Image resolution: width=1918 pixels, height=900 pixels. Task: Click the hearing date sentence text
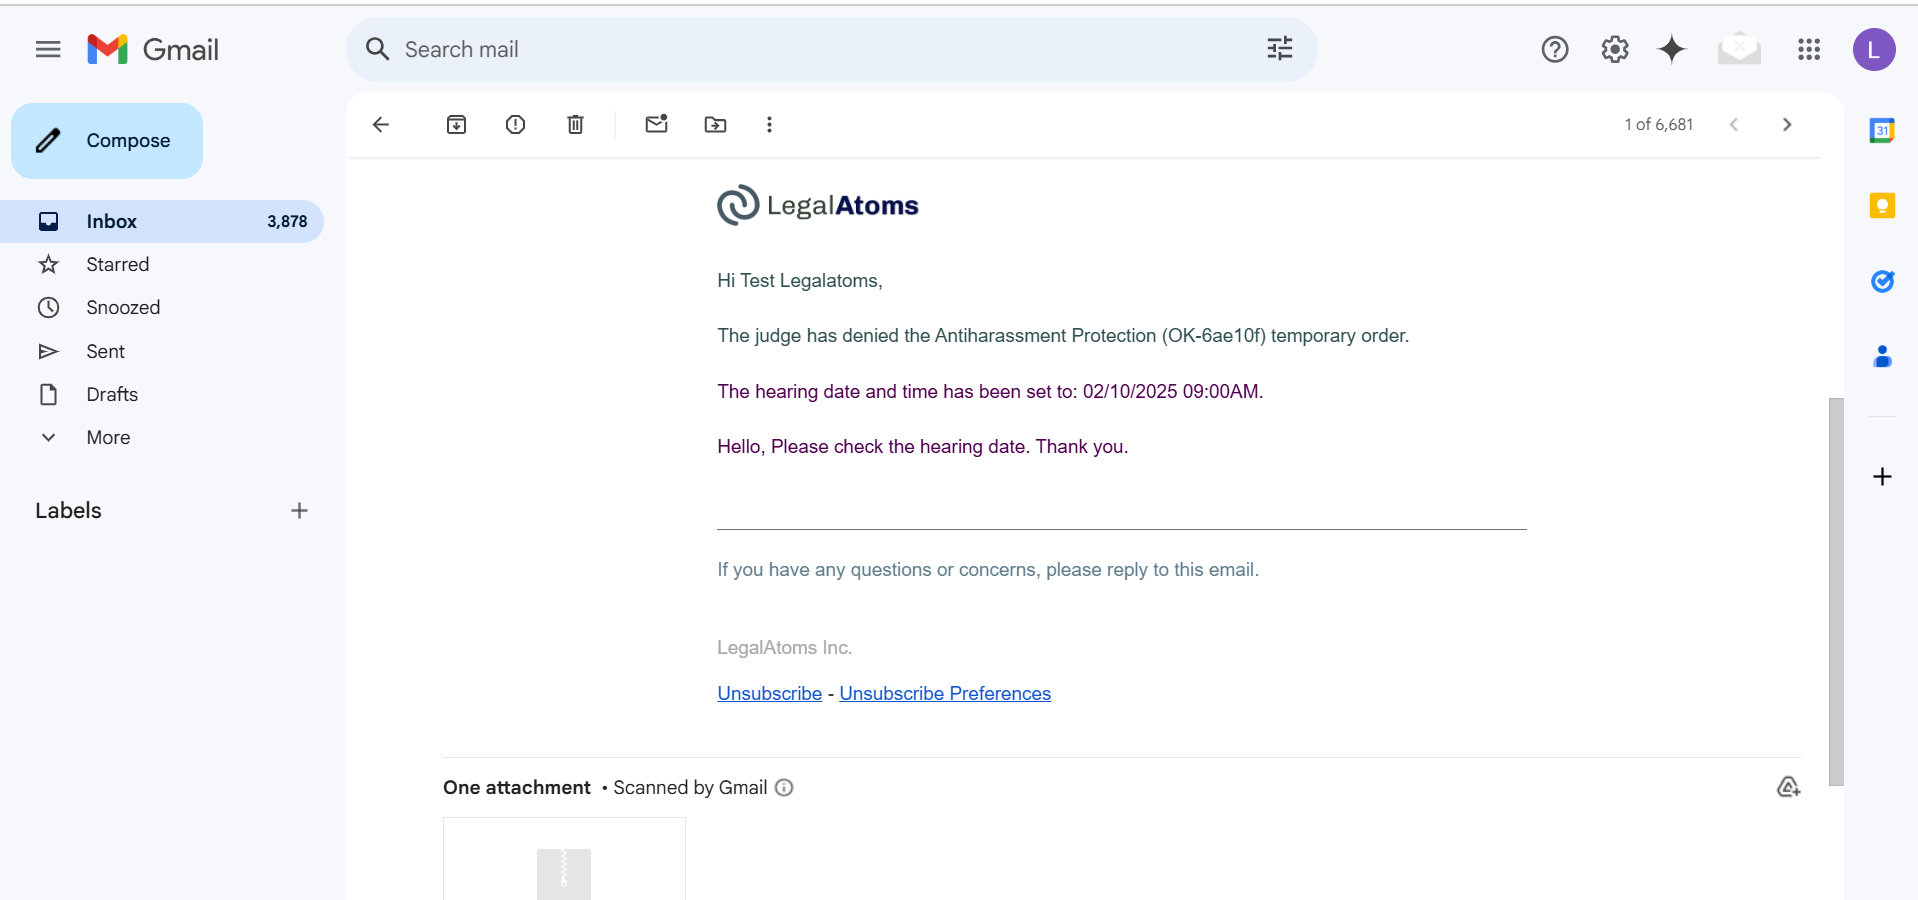pyautogui.click(x=990, y=391)
